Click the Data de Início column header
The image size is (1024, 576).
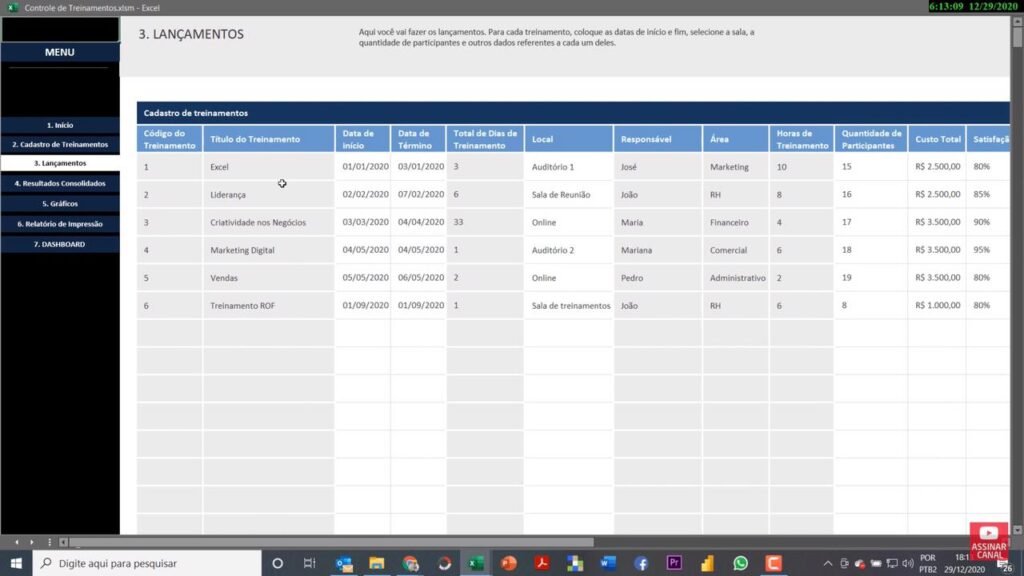[x=363, y=139]
